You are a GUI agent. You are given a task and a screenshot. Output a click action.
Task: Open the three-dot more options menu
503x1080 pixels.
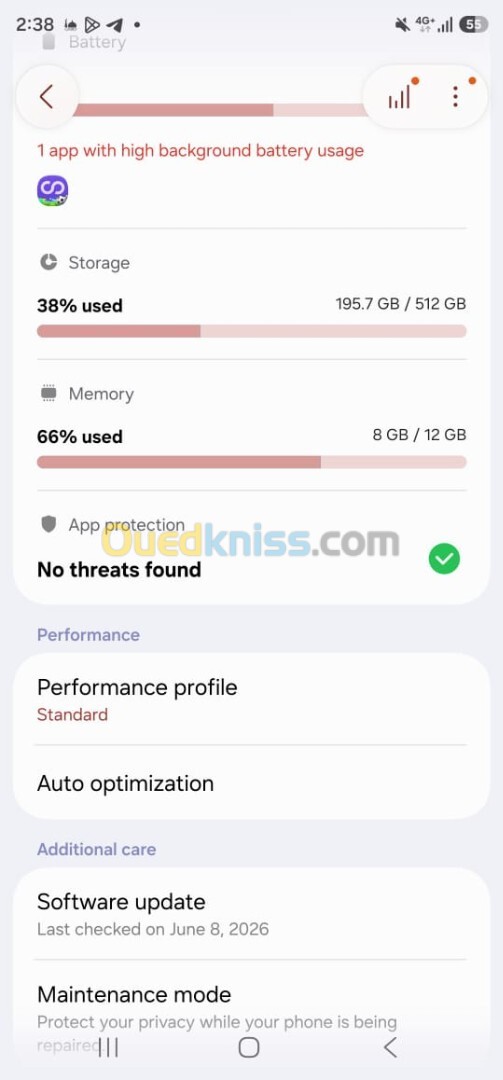click(455, 96)
